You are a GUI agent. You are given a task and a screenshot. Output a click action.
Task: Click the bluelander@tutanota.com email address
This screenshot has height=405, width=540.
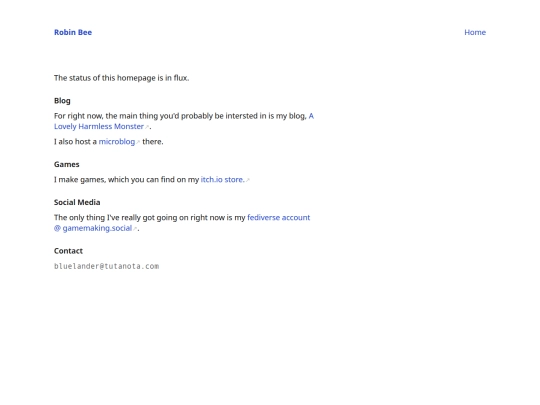[106, 266]
